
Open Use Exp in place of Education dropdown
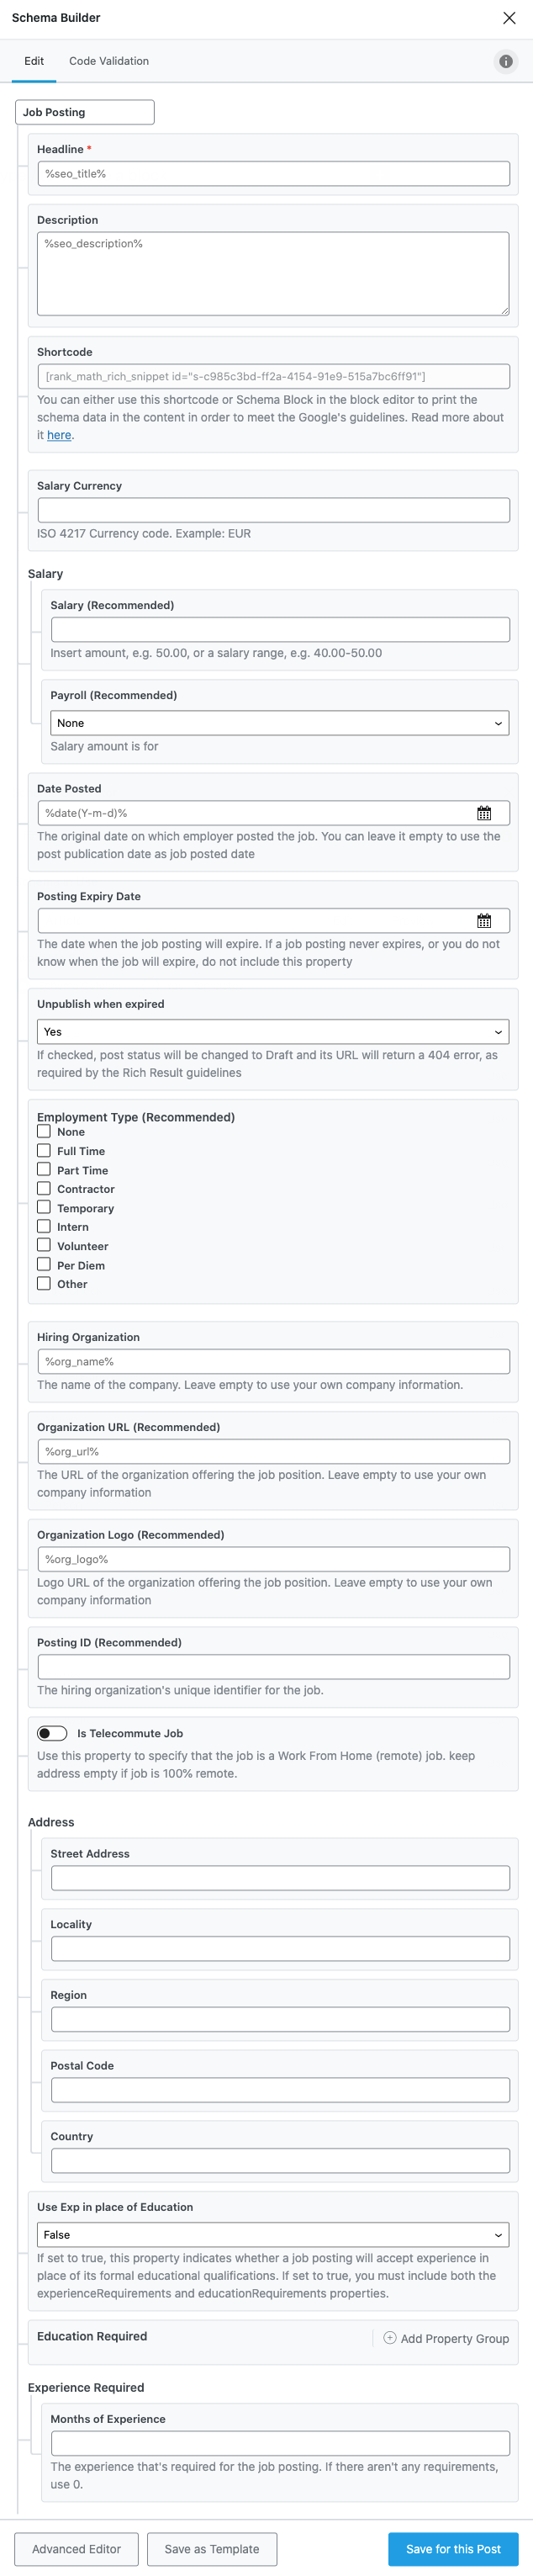point(273,2234)
